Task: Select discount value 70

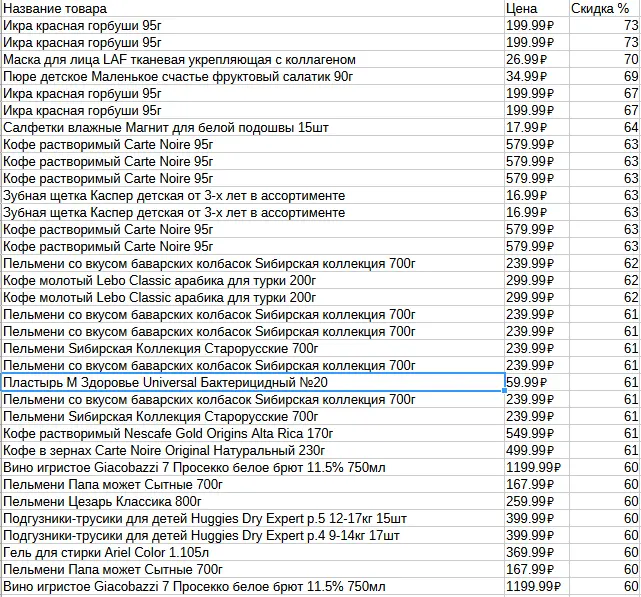Action: 605,59
